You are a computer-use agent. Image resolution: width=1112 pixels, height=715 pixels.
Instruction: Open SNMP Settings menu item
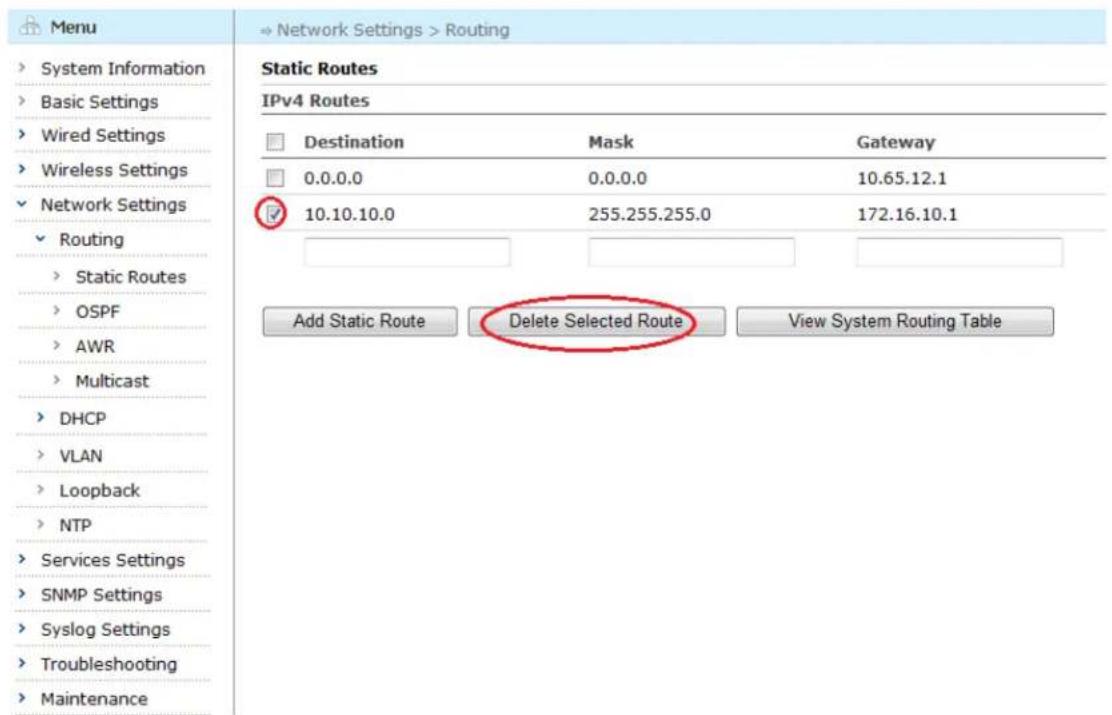click(x=101, y=595)
